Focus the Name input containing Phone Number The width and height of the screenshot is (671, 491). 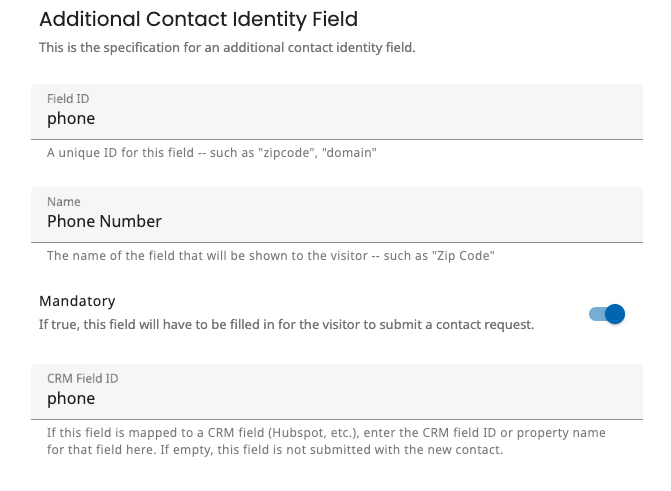pyautogui.click(x=336, y=221)
